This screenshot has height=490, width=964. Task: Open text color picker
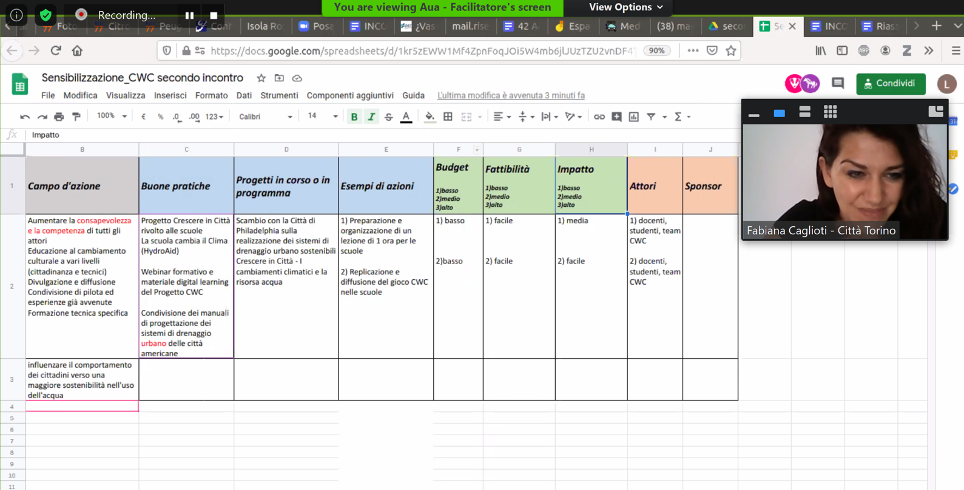[x=406, y=116]
